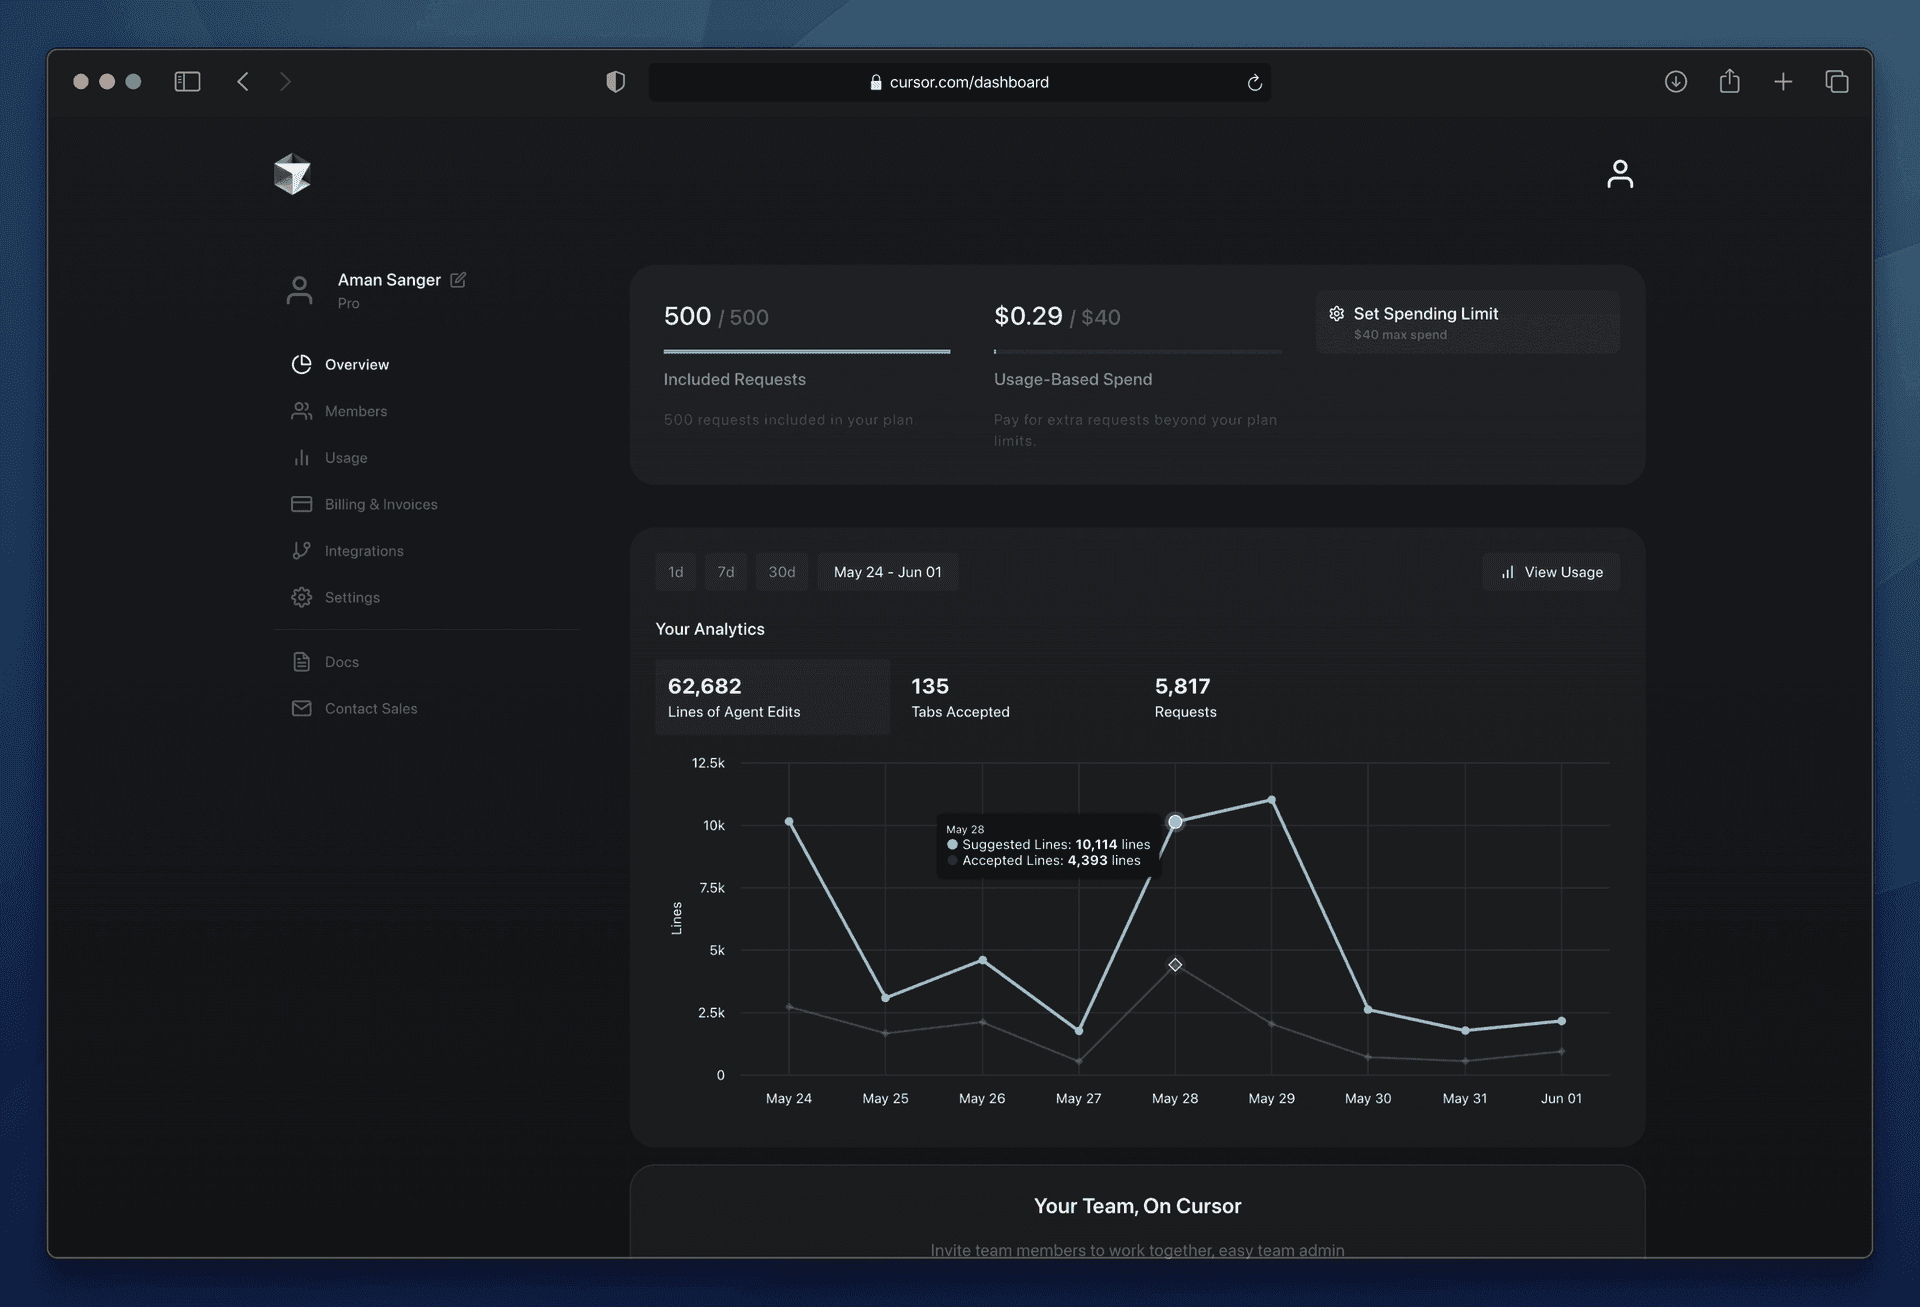Image resolution: width=1920 pixels, height=1307 pixels.
Task: Click the May 29 chart data point
Action: 1271,800
